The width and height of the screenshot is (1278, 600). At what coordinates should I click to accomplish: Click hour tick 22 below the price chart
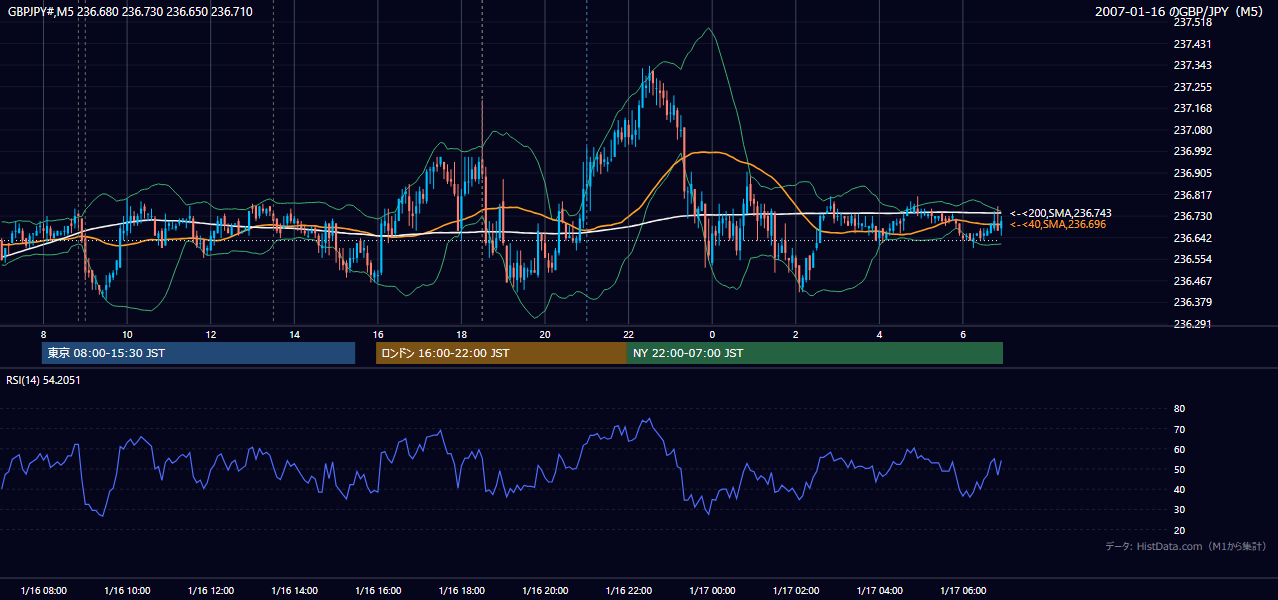tap(628, 333)
